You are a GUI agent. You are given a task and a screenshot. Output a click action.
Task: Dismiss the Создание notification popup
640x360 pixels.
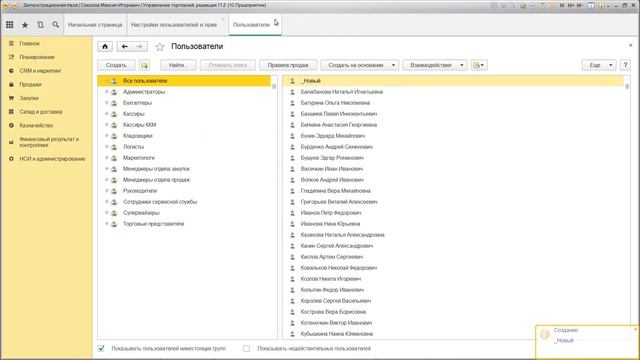(x=636, y=329)
